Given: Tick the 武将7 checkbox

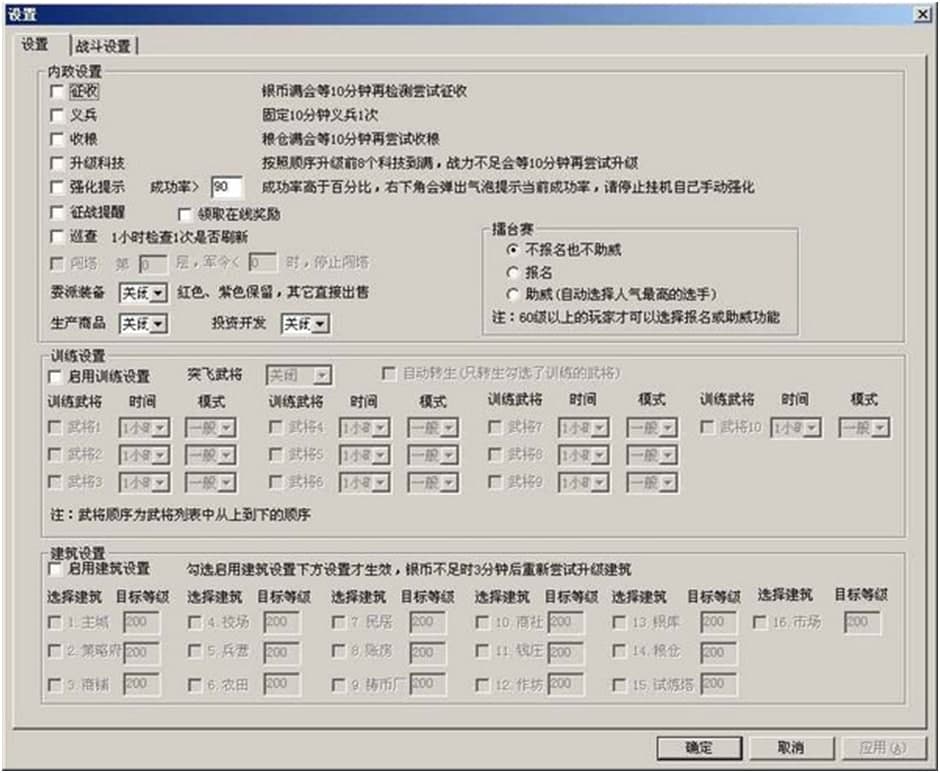Looking at the screenshot, I should coord(495,427).
